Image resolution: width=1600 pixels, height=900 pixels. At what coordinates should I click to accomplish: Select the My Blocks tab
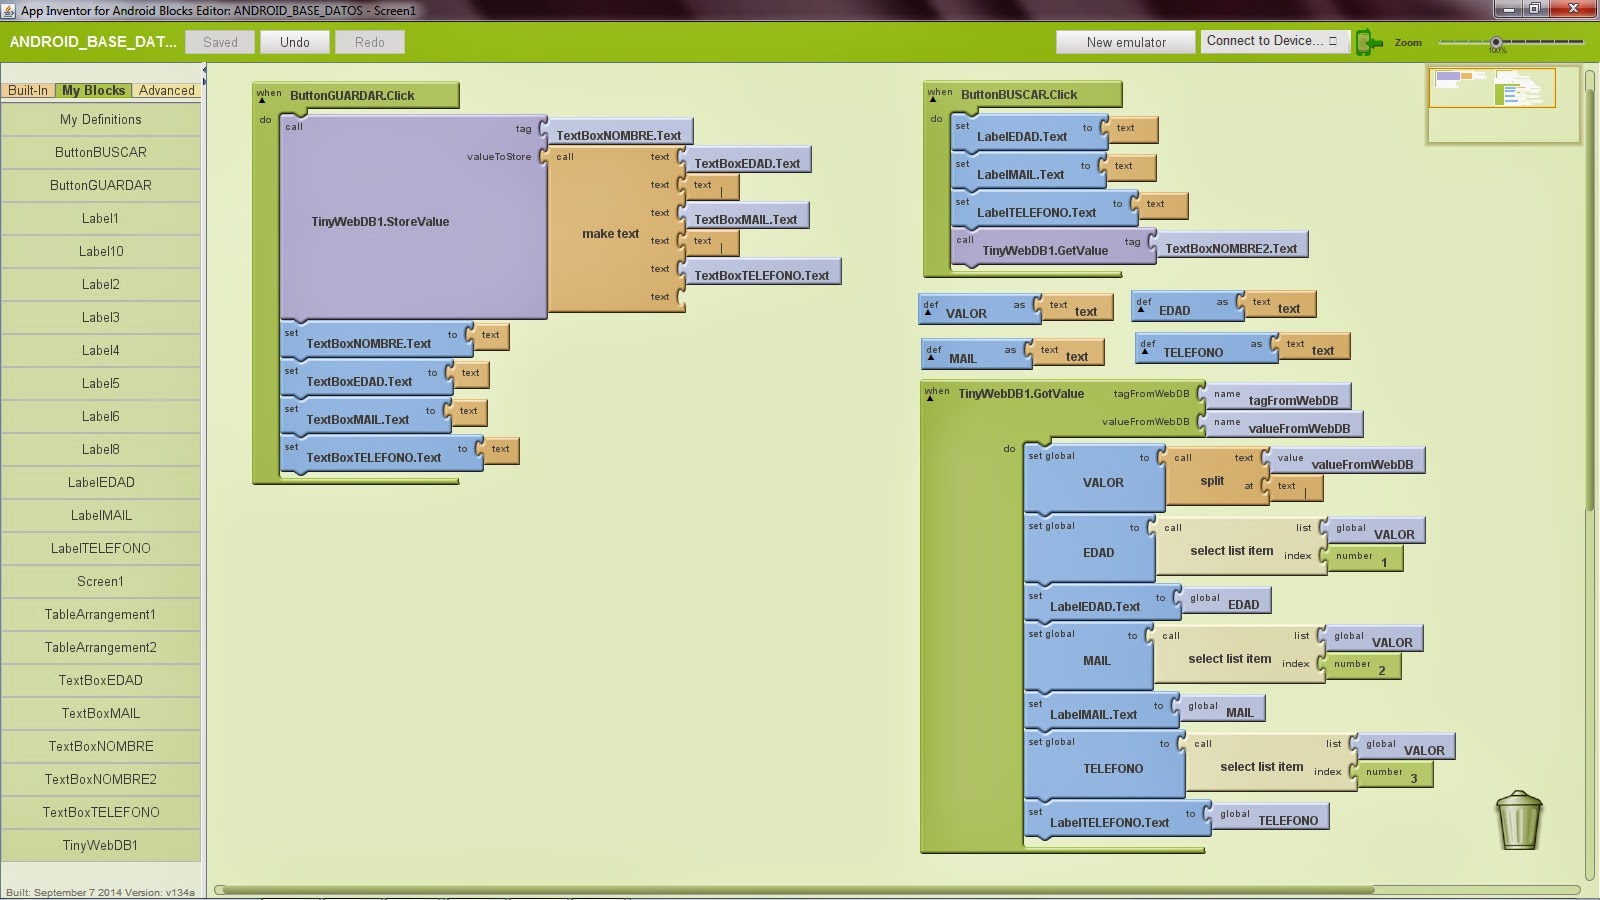point(95,90)
